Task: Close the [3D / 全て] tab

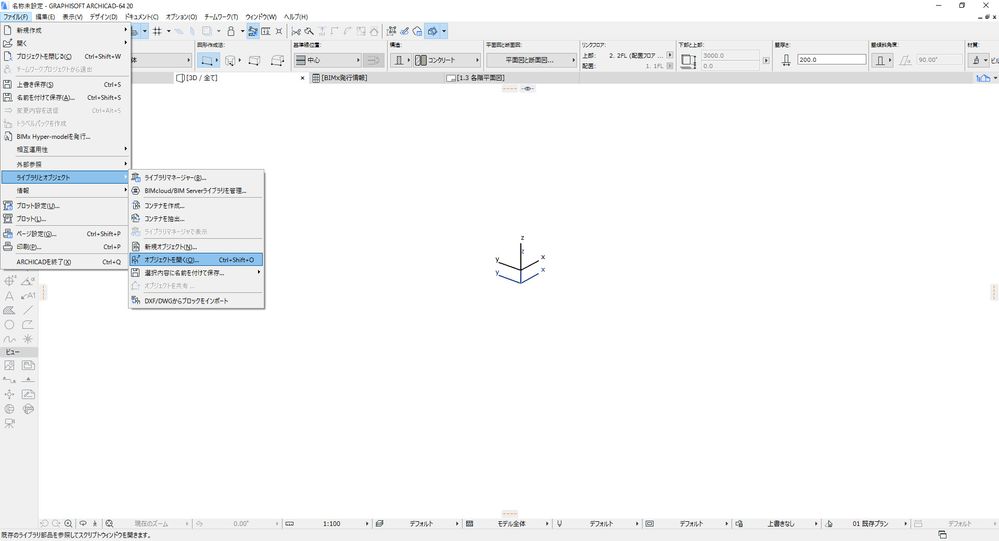Action: (x=303, y=78)
